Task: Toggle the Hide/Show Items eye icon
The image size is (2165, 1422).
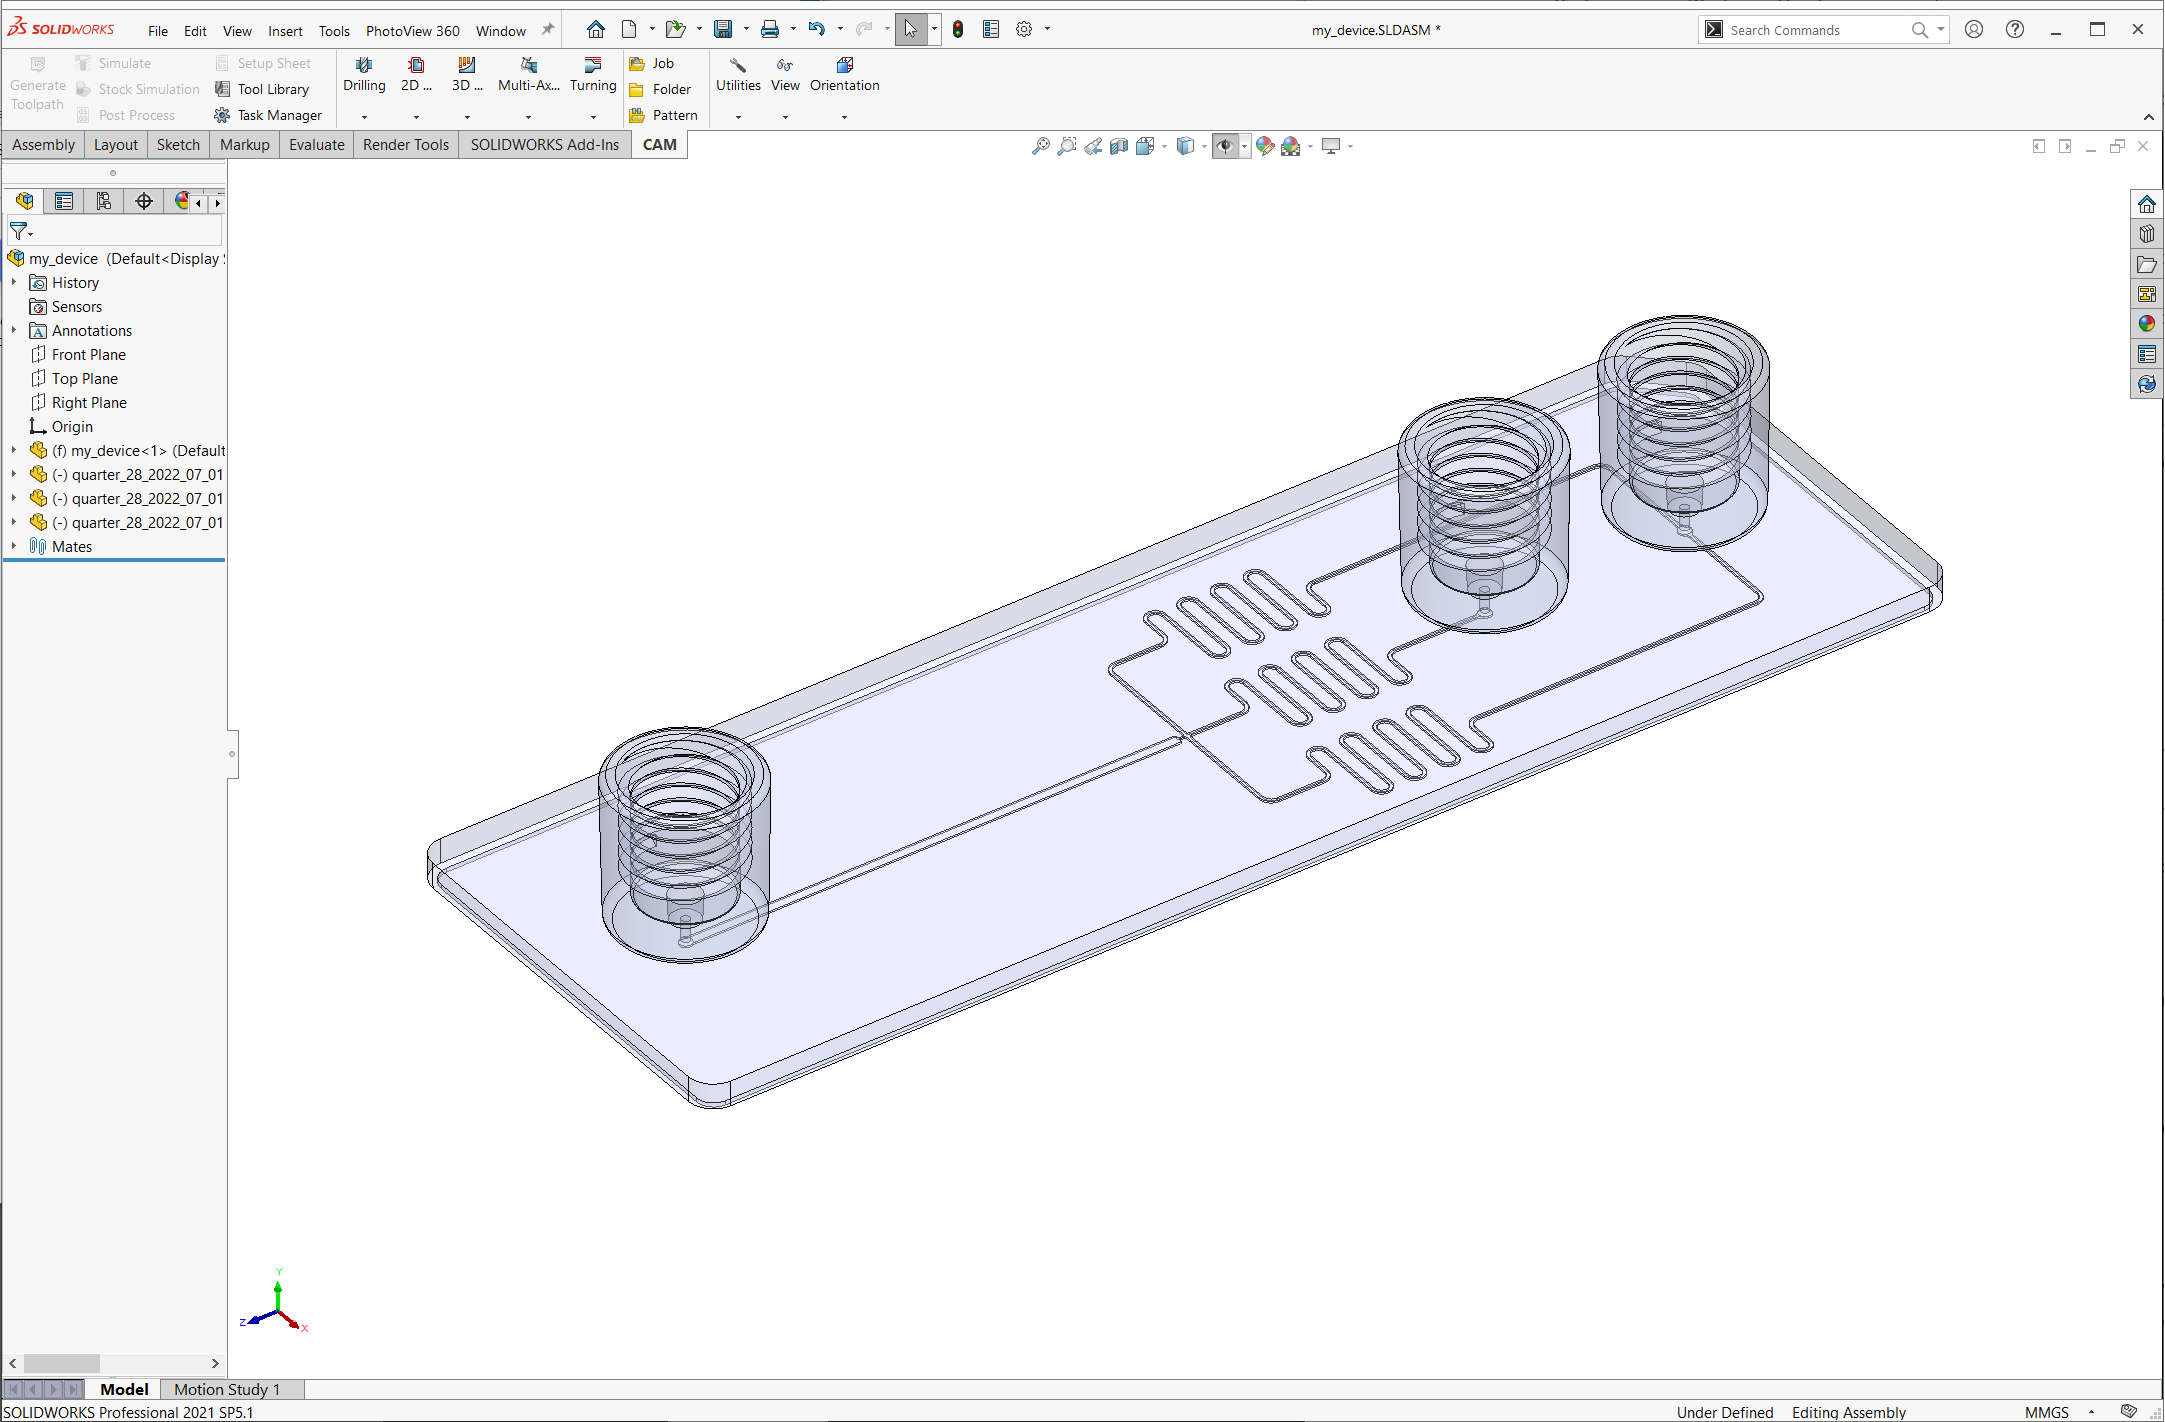Action: click(1225, 146)
